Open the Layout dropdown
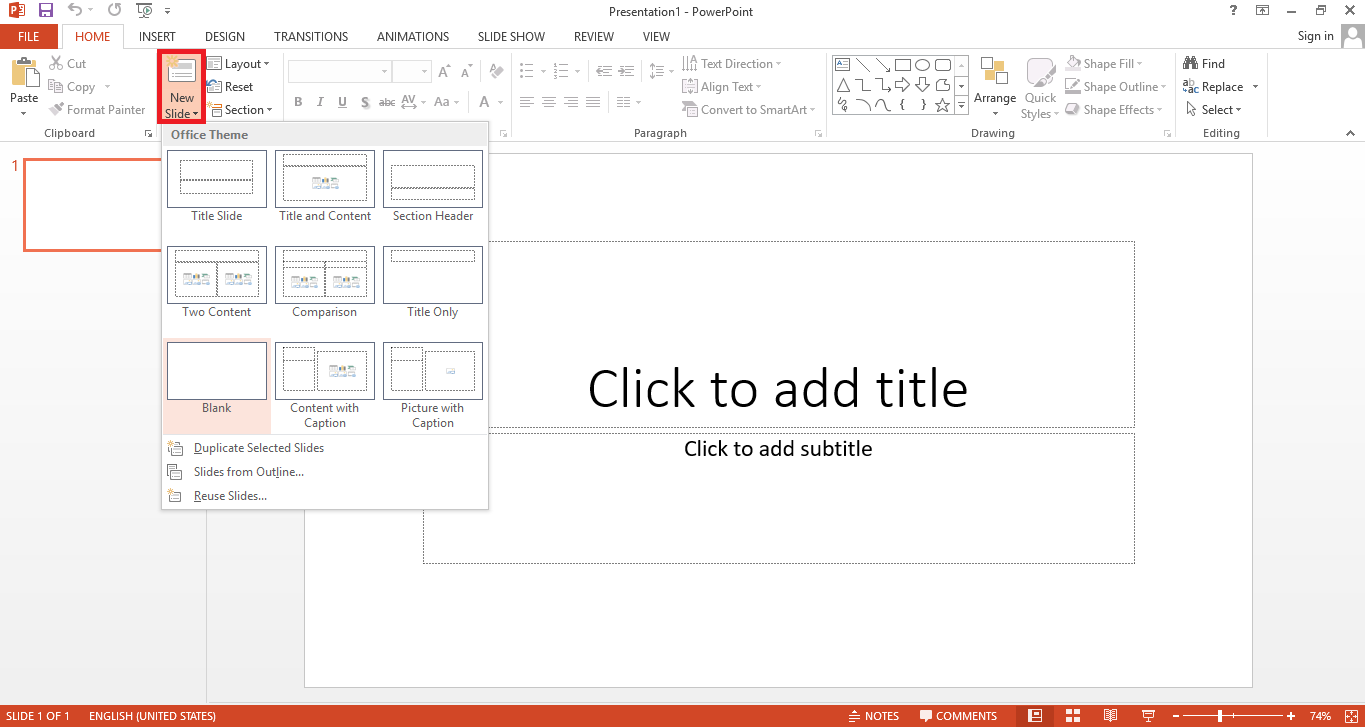 pos(239,63)
